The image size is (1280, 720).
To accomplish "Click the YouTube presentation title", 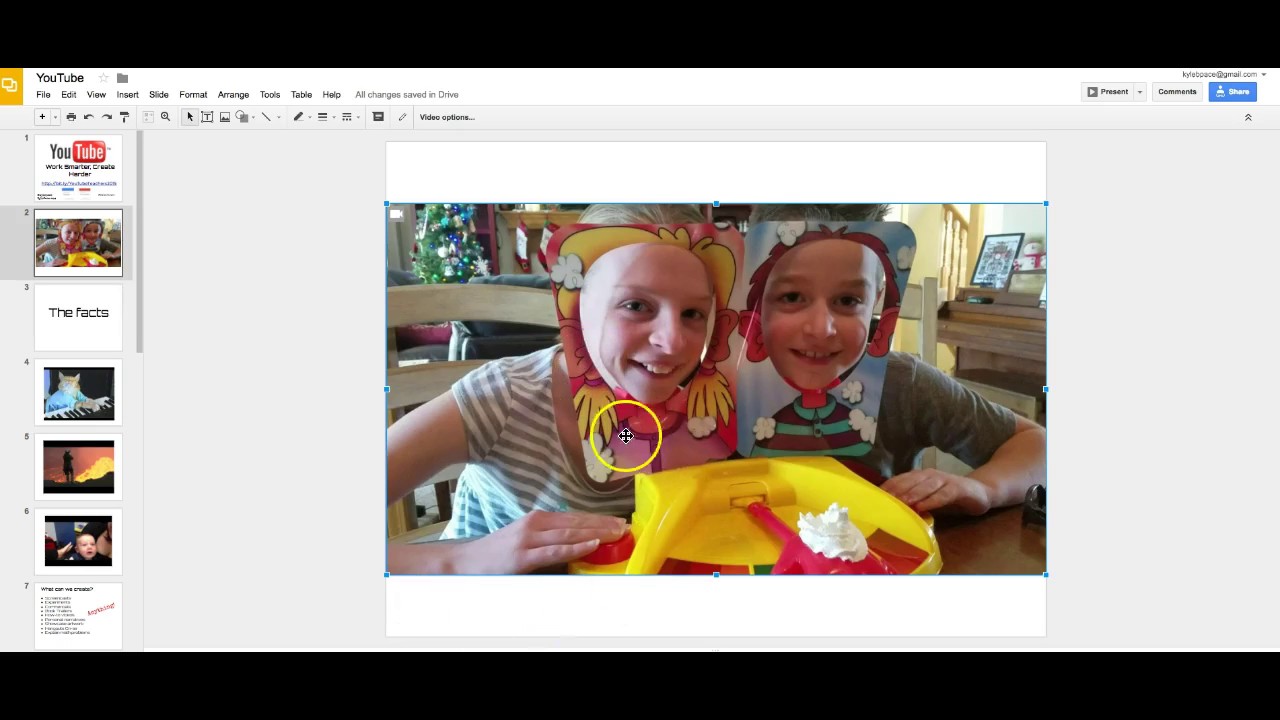I will pyautogui.click(x=60, y=78).
